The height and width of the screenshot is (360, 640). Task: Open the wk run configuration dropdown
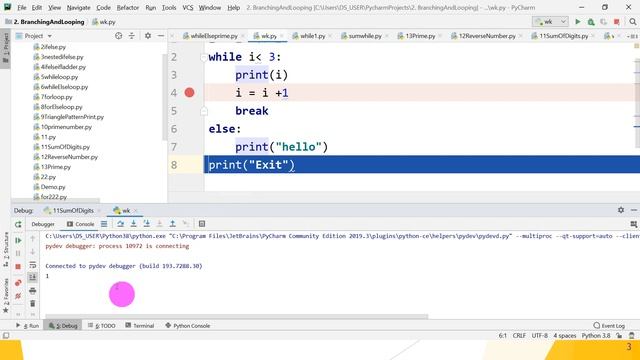551,22
